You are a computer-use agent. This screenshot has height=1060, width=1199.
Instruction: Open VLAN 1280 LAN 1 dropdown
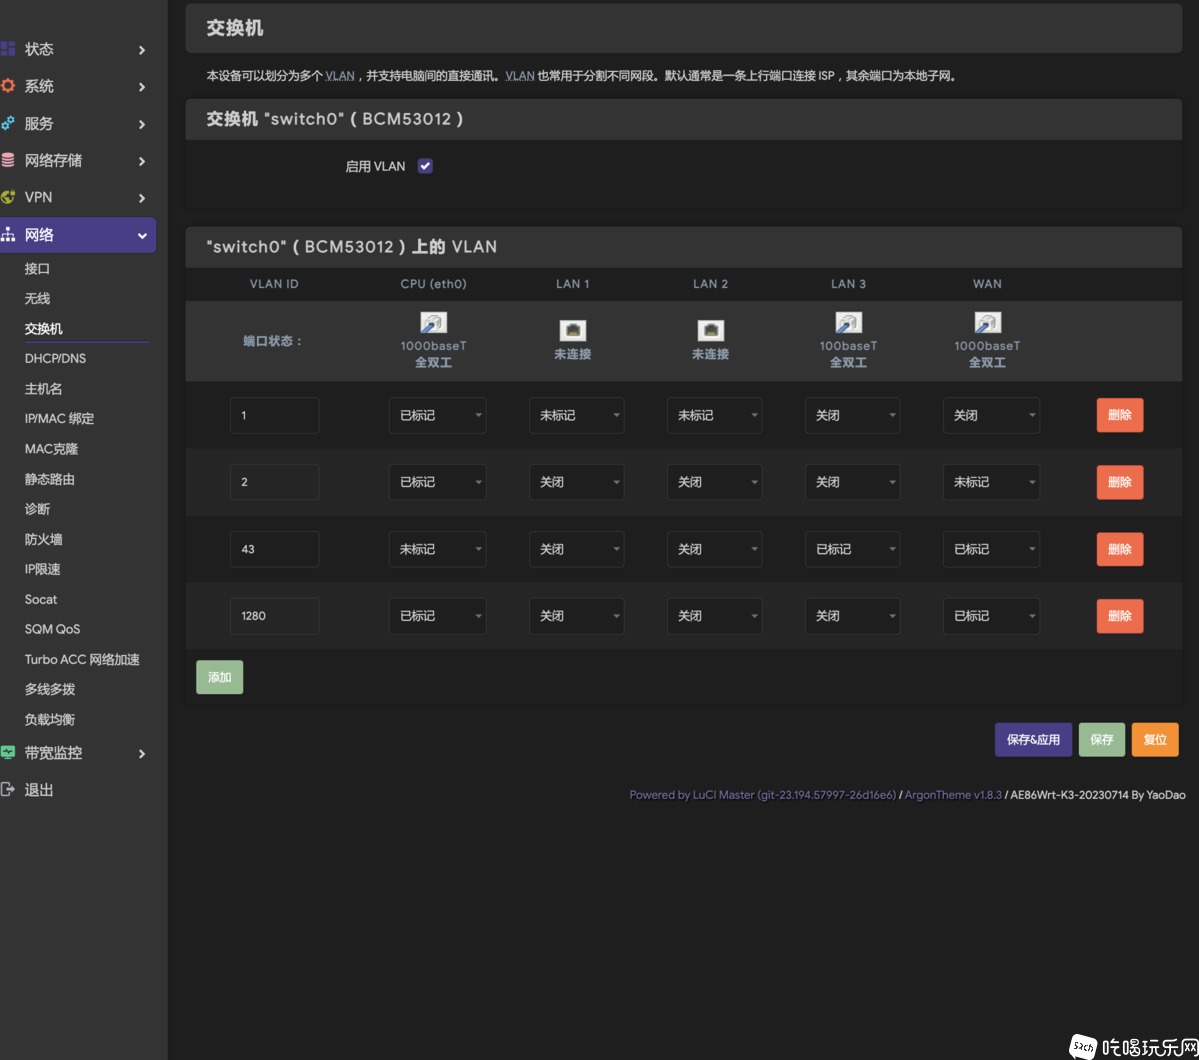[577, 616]
